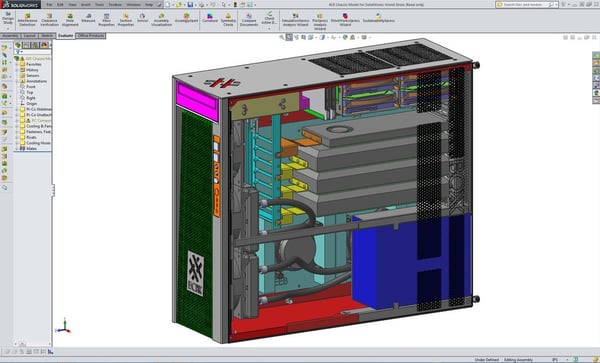Image resolution: width=600 pixels, height=363 pixels.
Task: Open the Design Study tool
Action: click(x=8, y=18)
